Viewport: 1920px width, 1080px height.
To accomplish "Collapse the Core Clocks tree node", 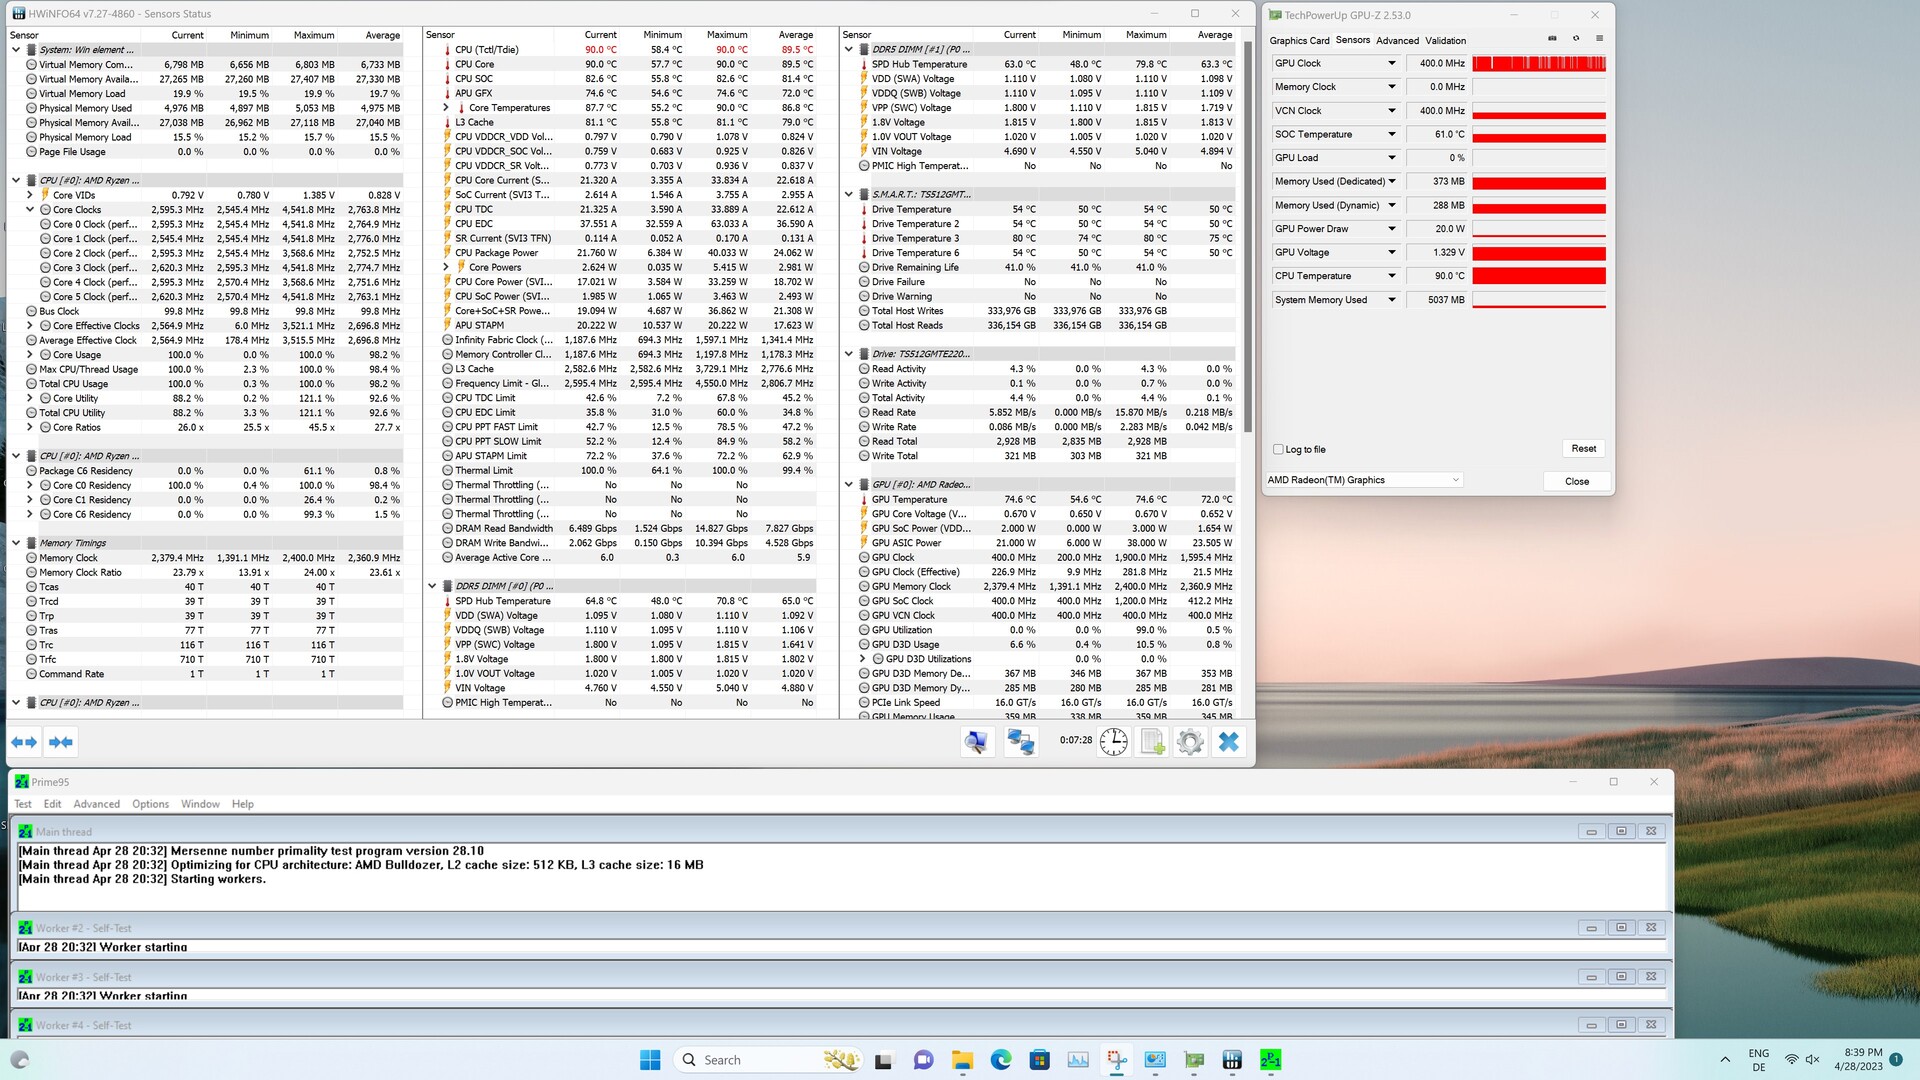I will click(30, 210).
